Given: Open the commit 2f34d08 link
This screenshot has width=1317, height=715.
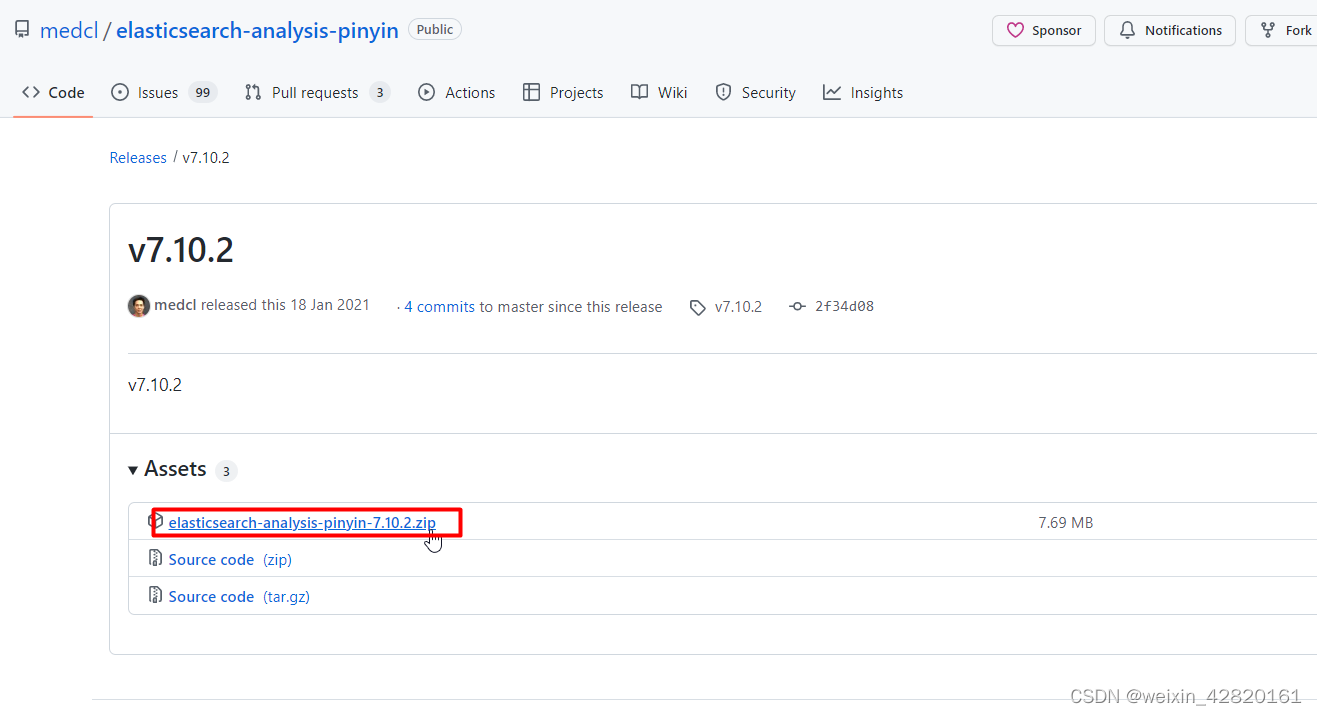Looking at the screenshot, I should [x=845, y=307].
